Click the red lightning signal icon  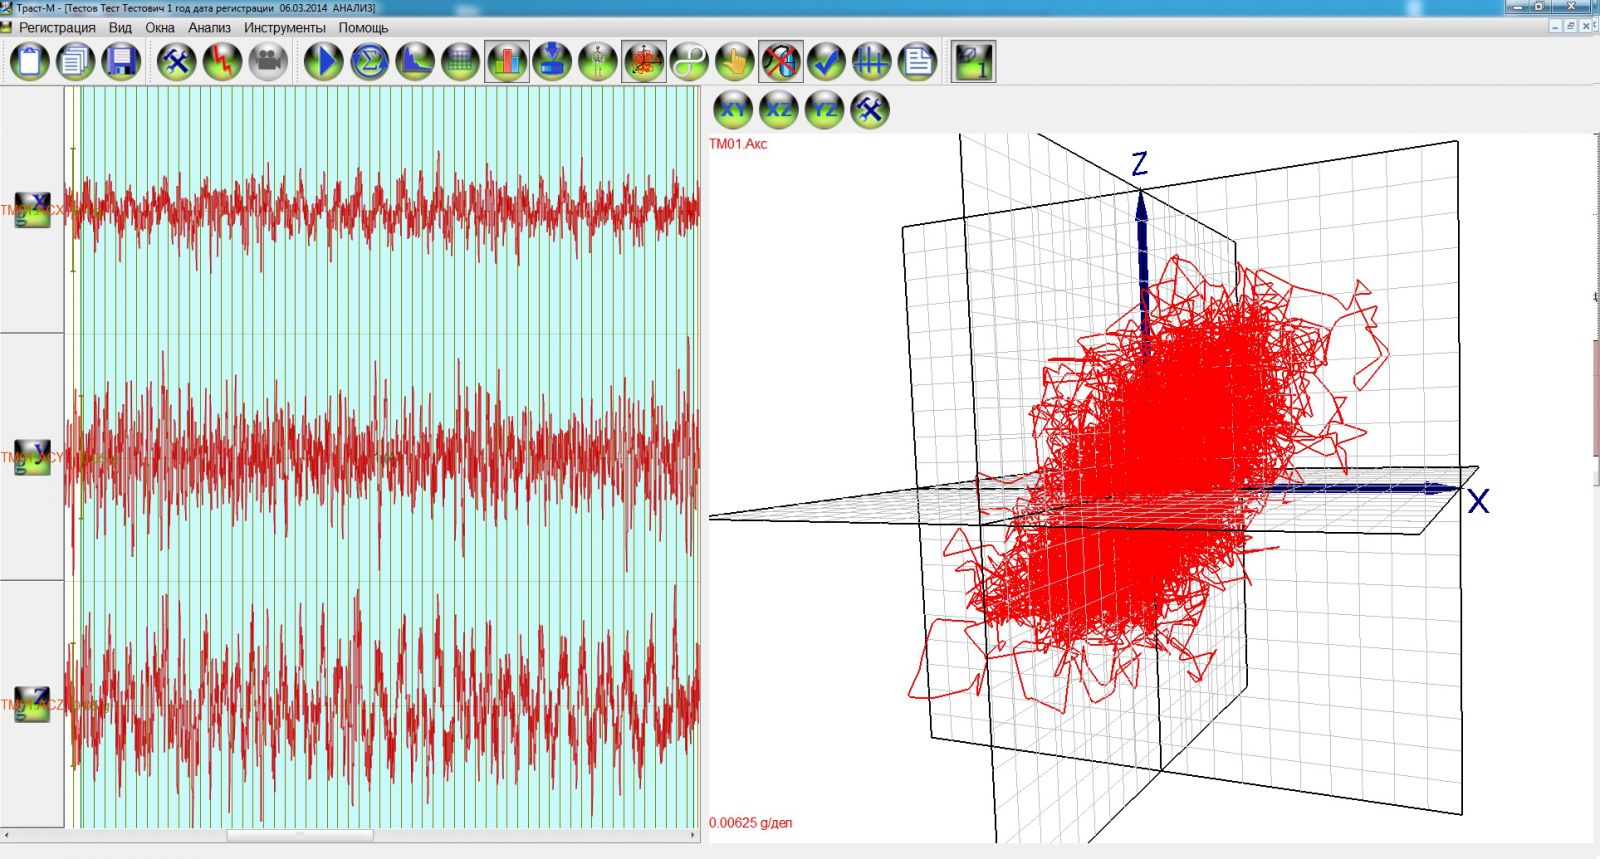[x=222, y=62]
